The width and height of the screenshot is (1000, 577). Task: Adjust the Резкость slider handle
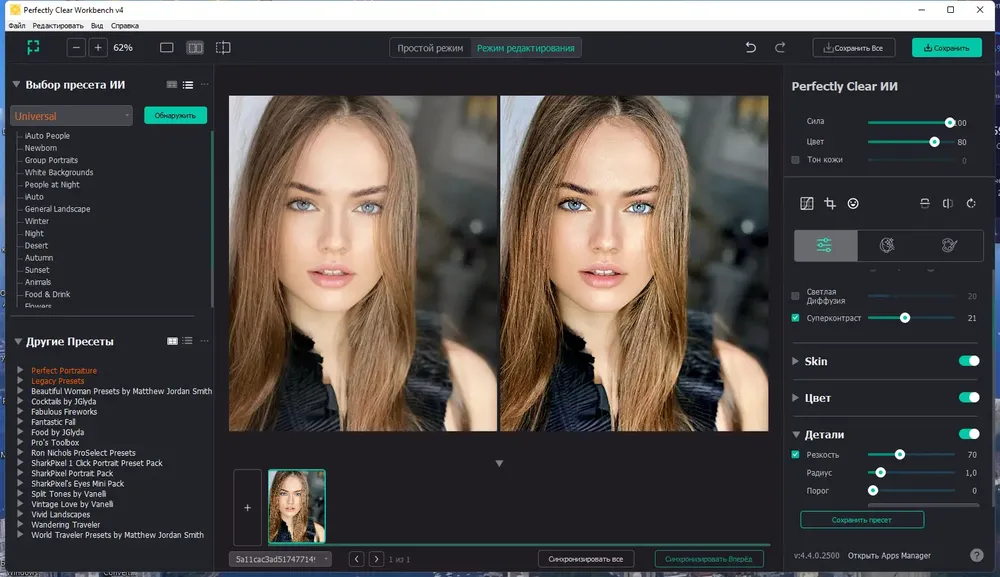tap(899, 455)
